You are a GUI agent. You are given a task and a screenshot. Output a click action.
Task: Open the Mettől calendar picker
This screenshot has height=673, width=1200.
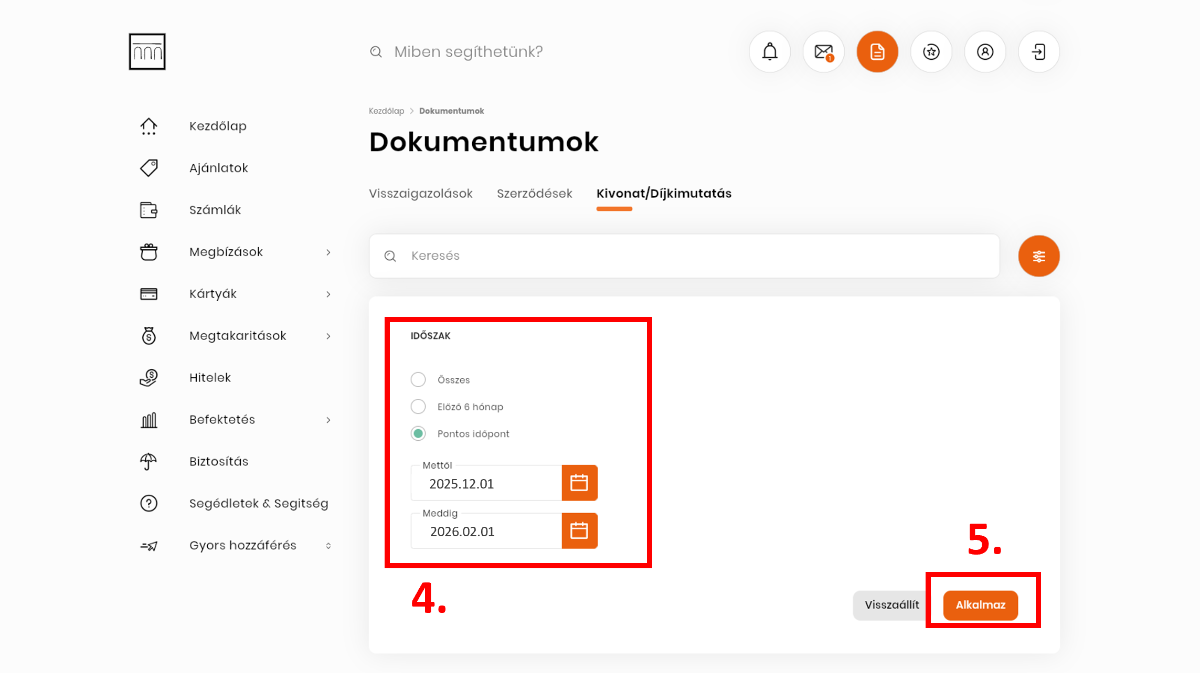click(579, 483)
